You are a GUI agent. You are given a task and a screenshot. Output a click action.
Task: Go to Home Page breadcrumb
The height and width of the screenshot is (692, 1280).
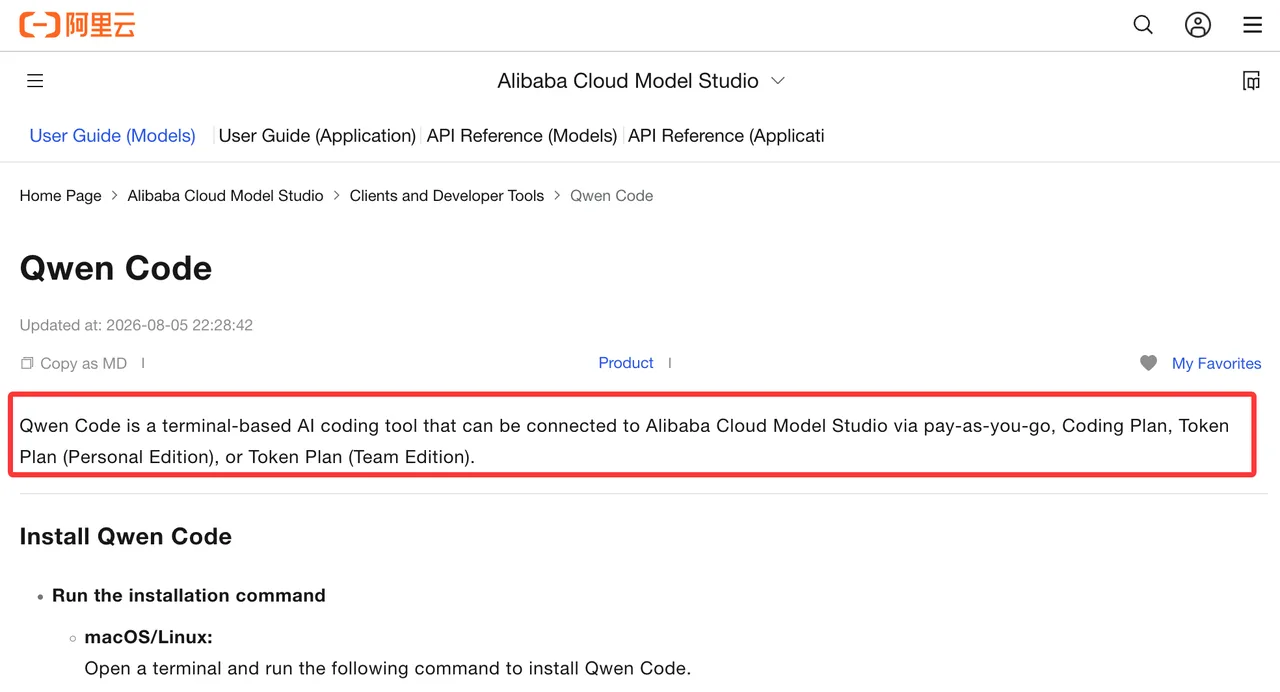(61, 196)
